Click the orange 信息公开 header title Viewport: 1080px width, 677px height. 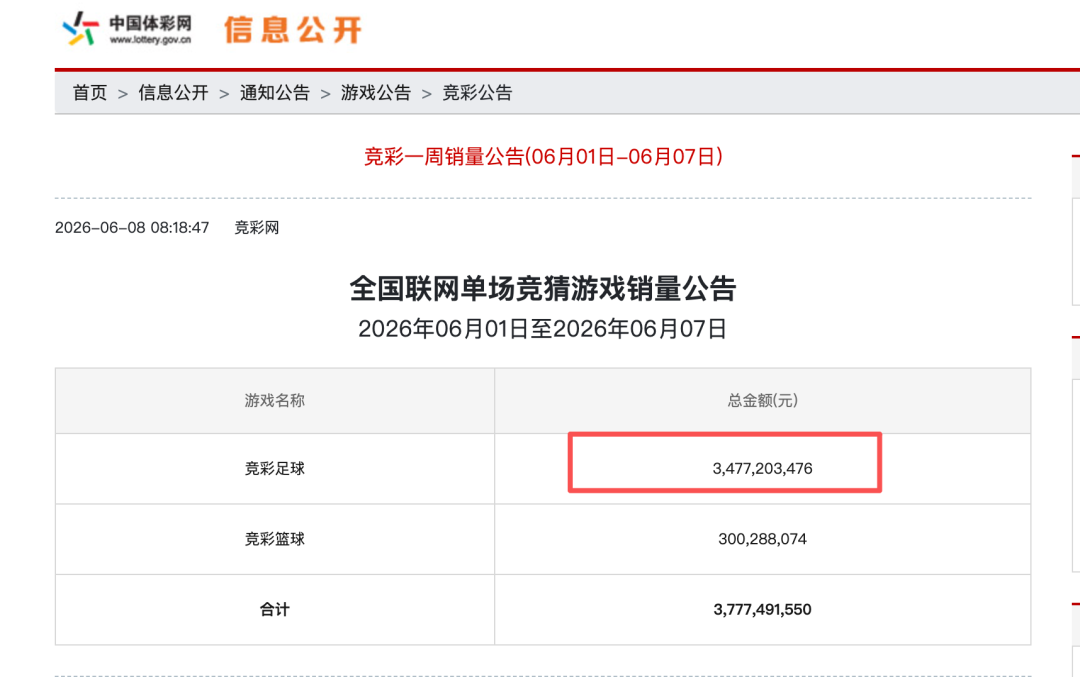point(293,30)
